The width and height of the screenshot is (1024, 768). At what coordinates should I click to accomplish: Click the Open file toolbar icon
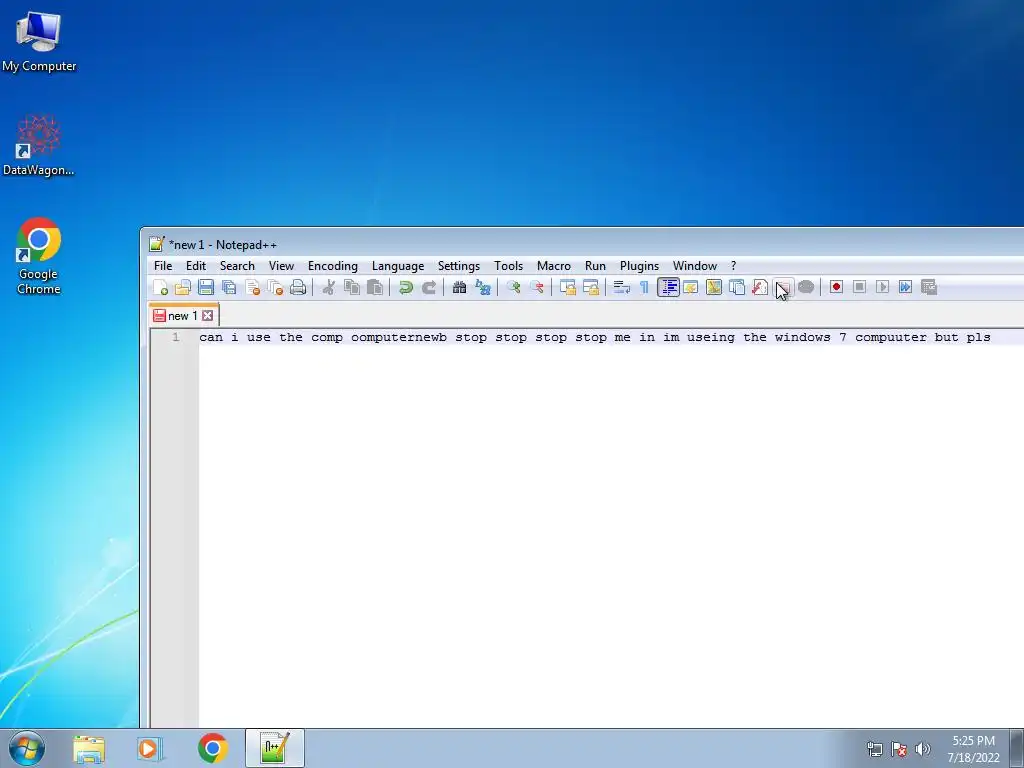pos(183,287)
